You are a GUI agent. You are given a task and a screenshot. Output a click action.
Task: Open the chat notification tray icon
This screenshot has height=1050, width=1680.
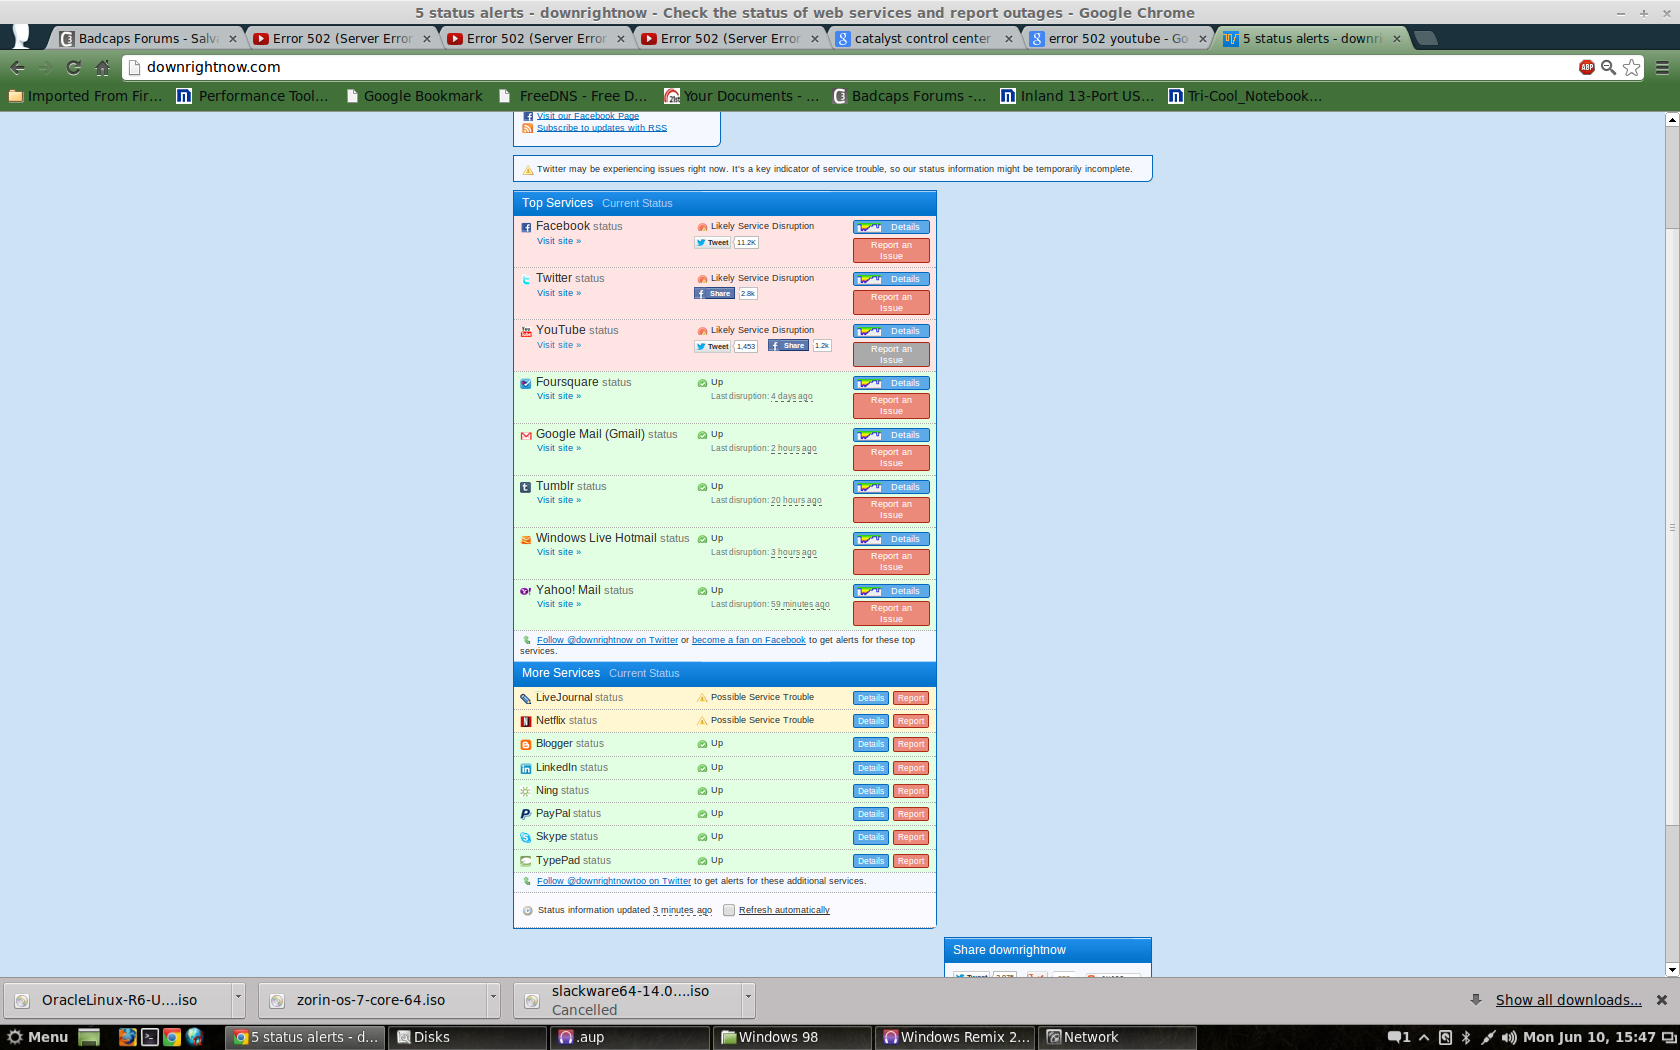pyautogui.click(x=1398, y=1037)
